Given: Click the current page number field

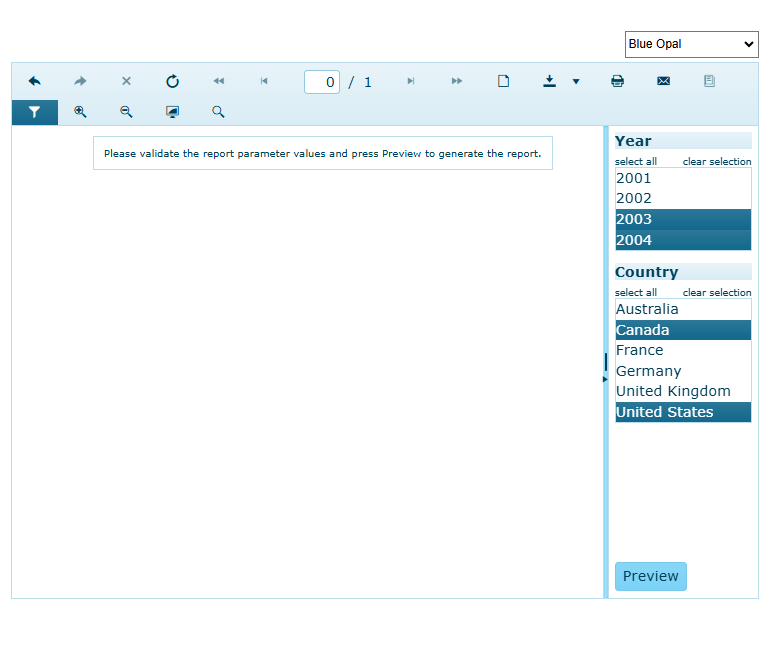Looking at the screenshot, I should click(x=322, y=82).
